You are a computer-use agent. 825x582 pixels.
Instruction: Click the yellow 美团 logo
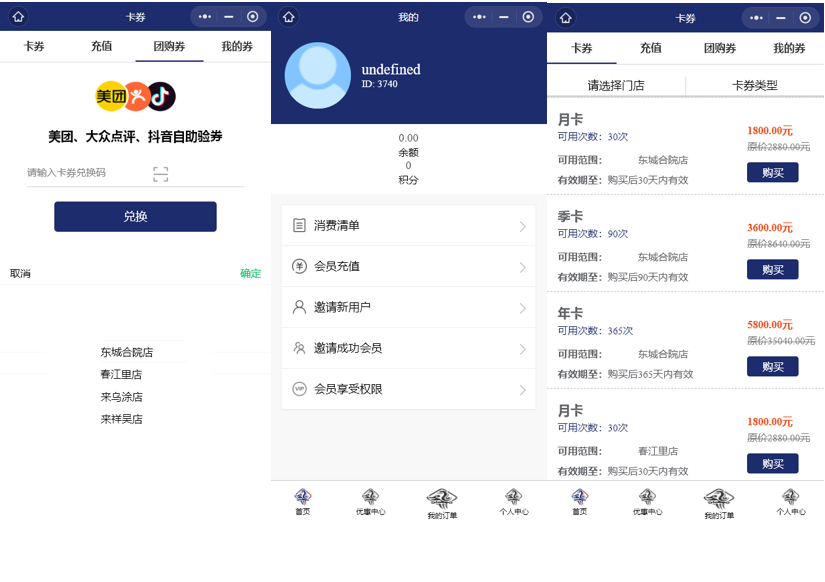tap(110, 96)
